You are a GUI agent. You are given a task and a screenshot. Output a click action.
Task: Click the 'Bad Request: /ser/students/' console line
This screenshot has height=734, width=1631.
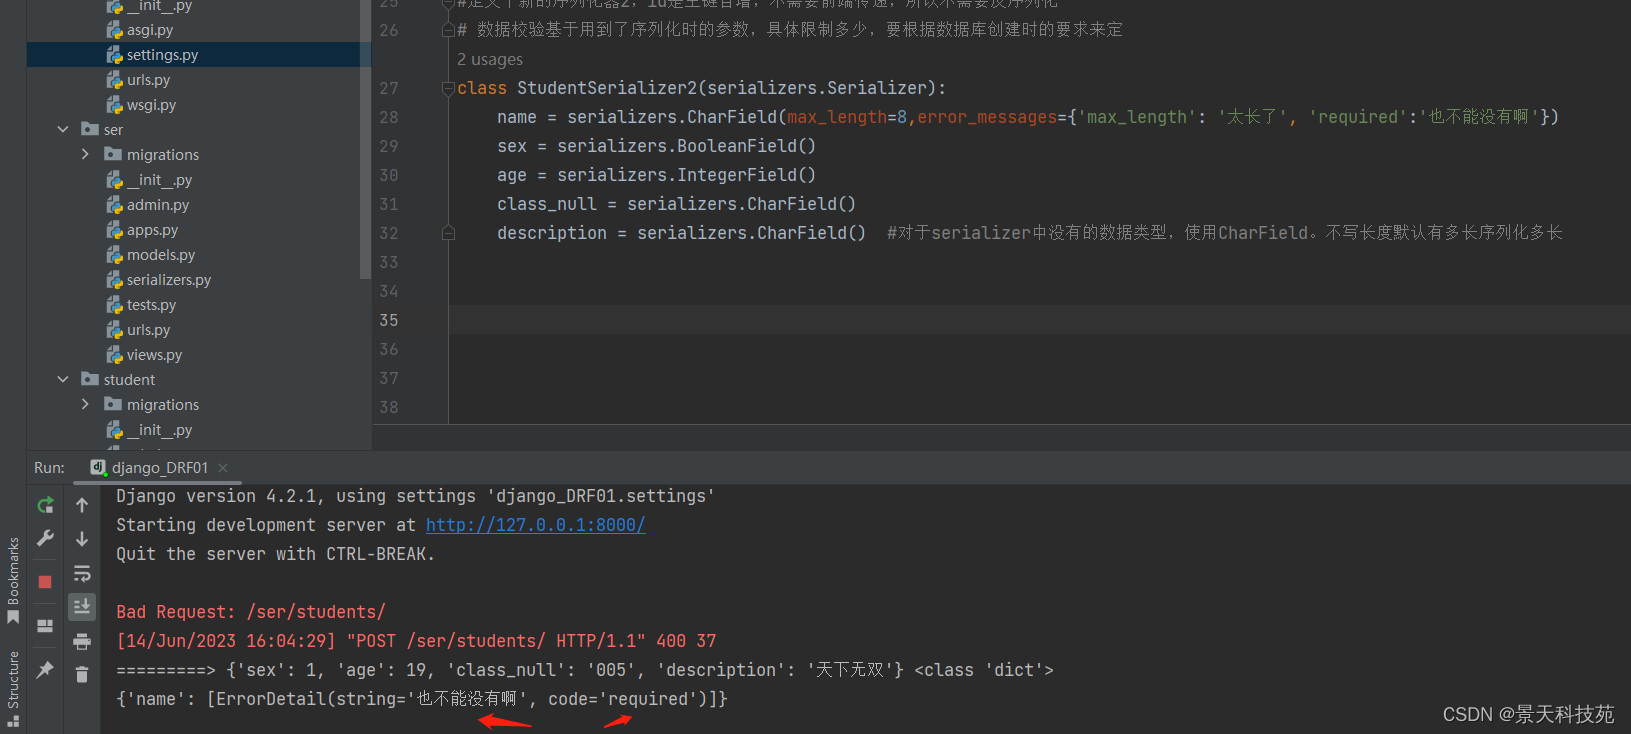click(x=250, y=612)
